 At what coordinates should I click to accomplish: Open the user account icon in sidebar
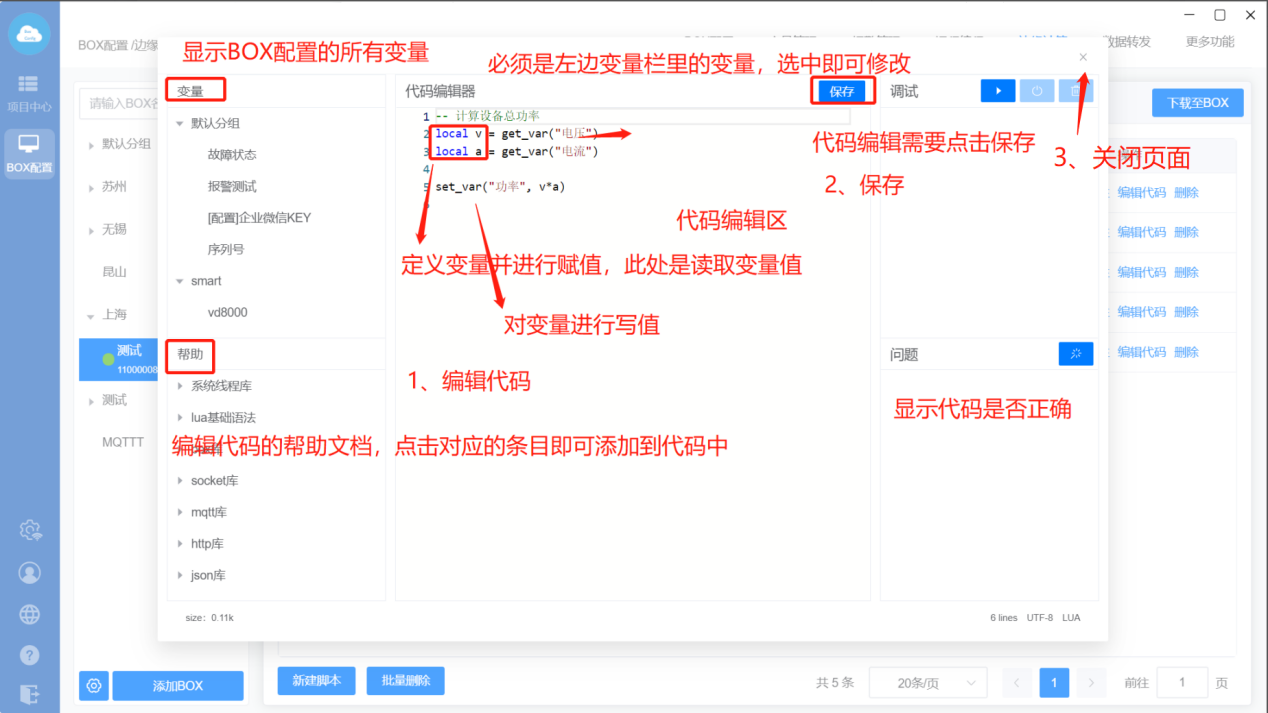point(30,572)
